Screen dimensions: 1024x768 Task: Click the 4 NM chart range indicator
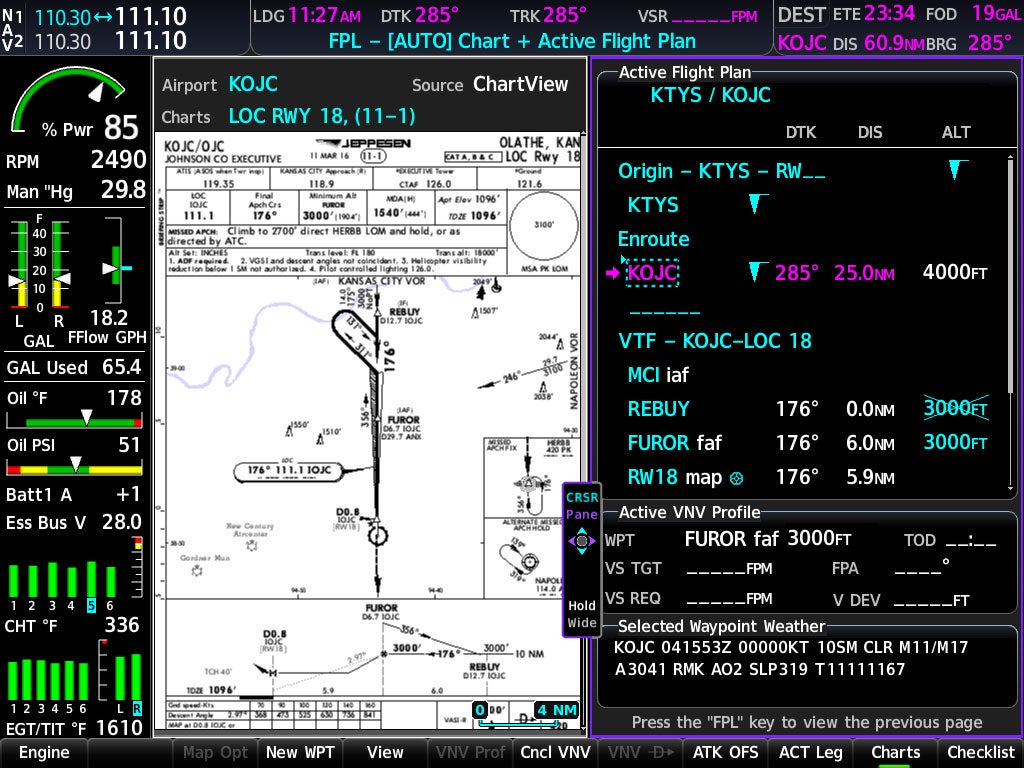point(555,711)
